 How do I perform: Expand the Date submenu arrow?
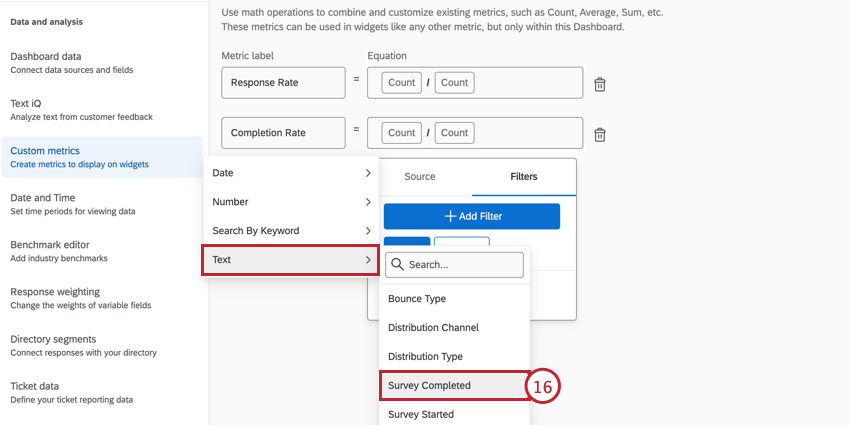pos(368,173)
